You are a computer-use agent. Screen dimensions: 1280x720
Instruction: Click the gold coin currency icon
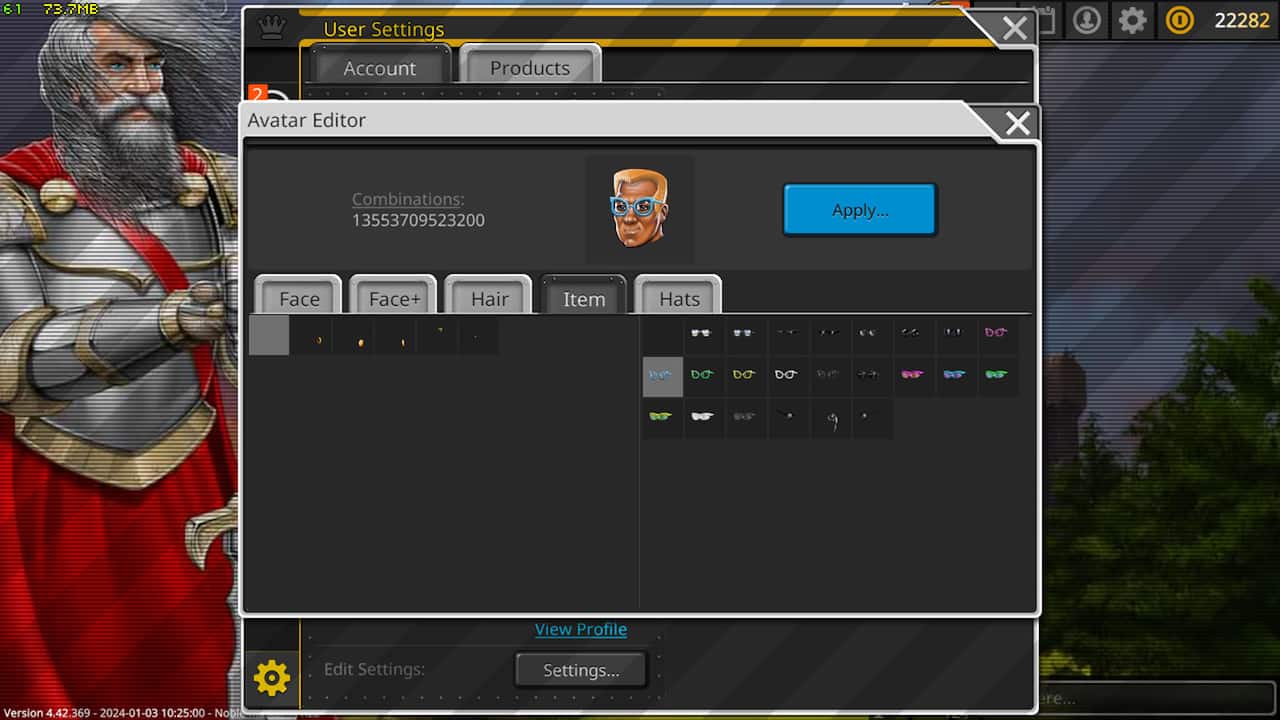coord(1180,20)
